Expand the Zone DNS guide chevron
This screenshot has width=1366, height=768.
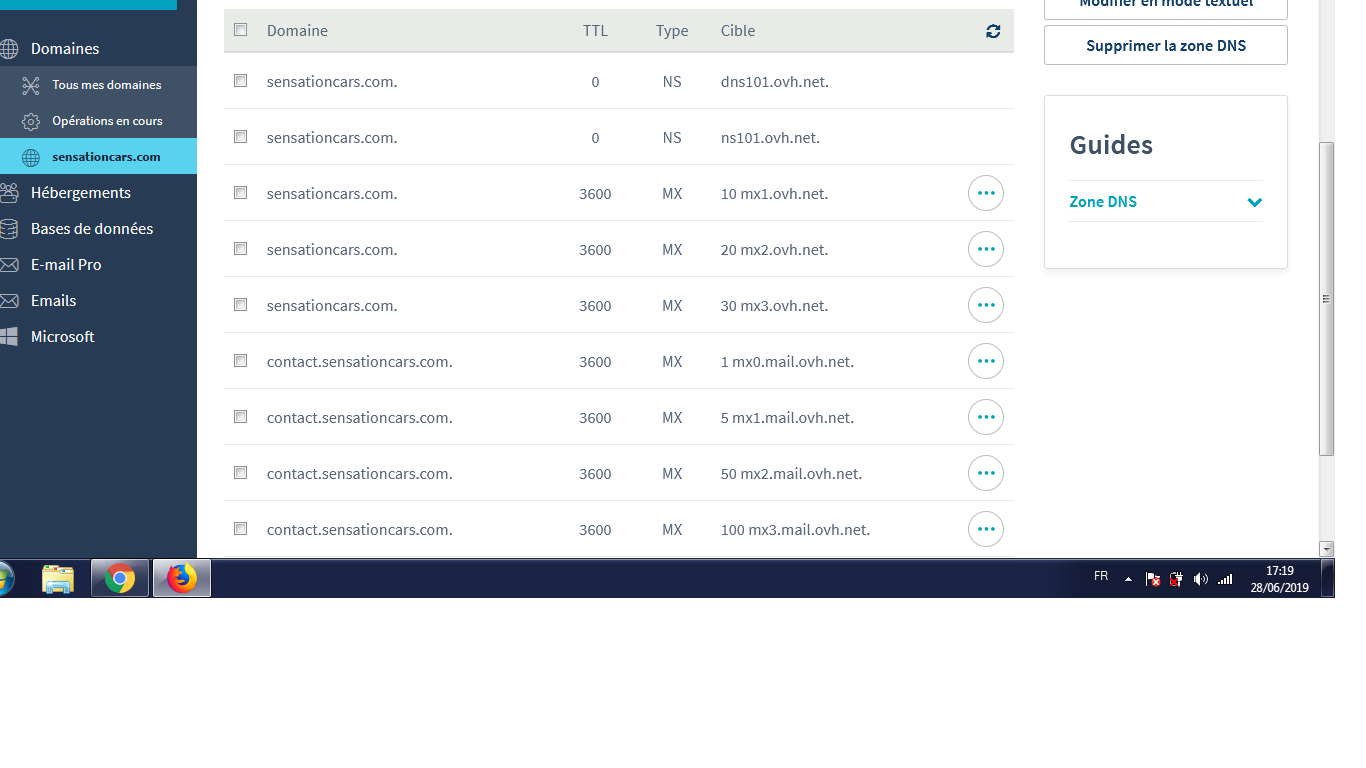(1254, 202)
